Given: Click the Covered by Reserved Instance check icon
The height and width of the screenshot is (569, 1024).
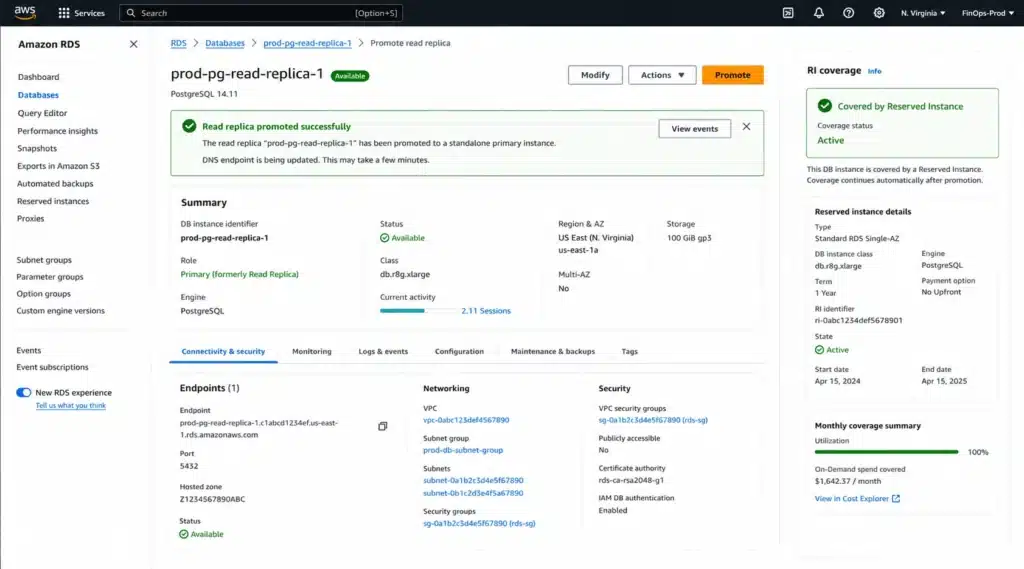Looking at the screenshot, I should [825, 106].
